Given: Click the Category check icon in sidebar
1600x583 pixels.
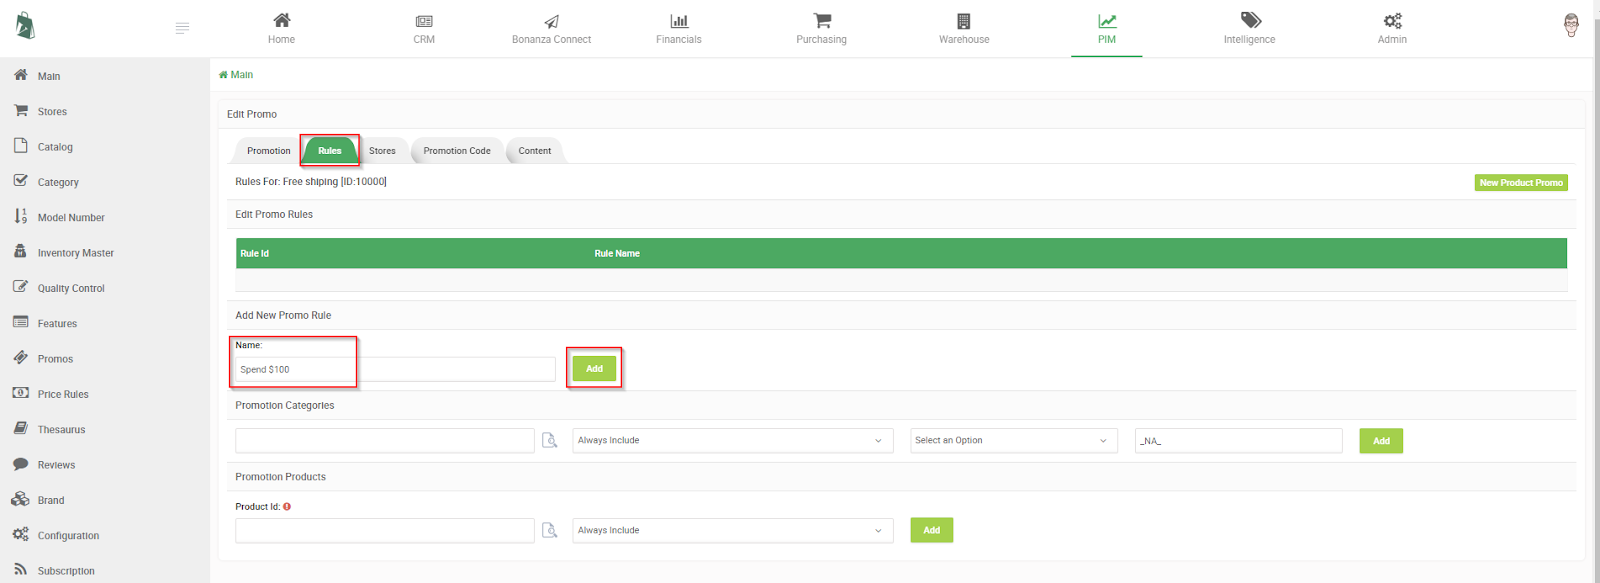Looking at the screenshot, I should pos(20,181).
